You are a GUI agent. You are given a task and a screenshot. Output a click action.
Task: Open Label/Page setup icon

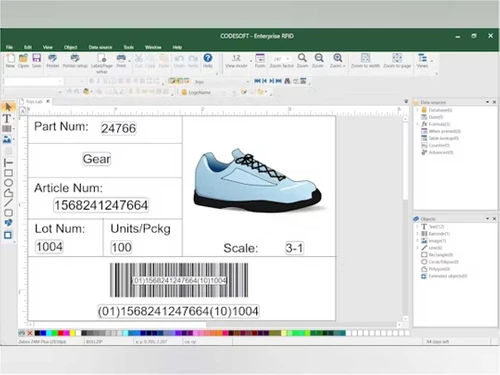(102, 58)
